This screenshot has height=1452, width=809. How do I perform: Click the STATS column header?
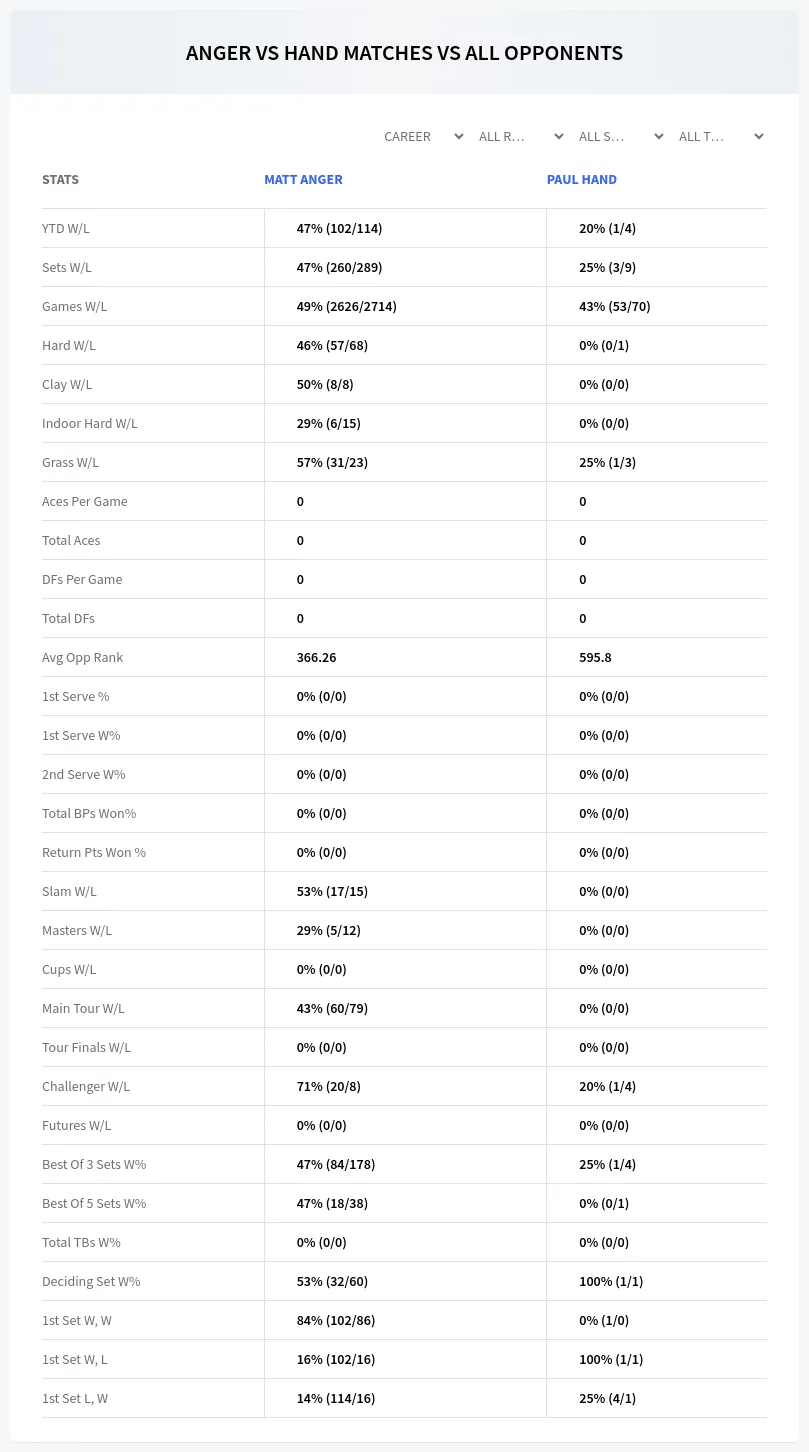pyautogui.click(x=60, y=180)
